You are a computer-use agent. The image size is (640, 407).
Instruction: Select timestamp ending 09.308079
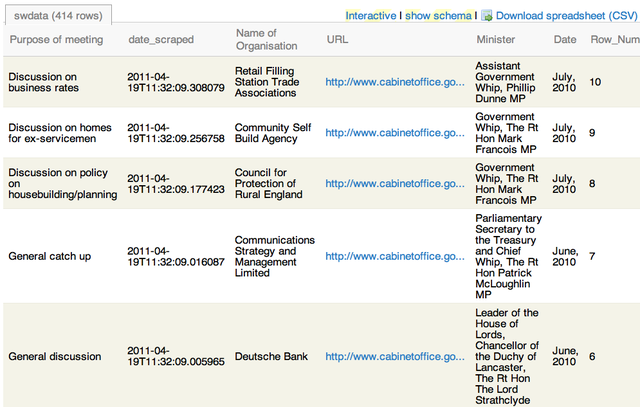pos(176,82)
